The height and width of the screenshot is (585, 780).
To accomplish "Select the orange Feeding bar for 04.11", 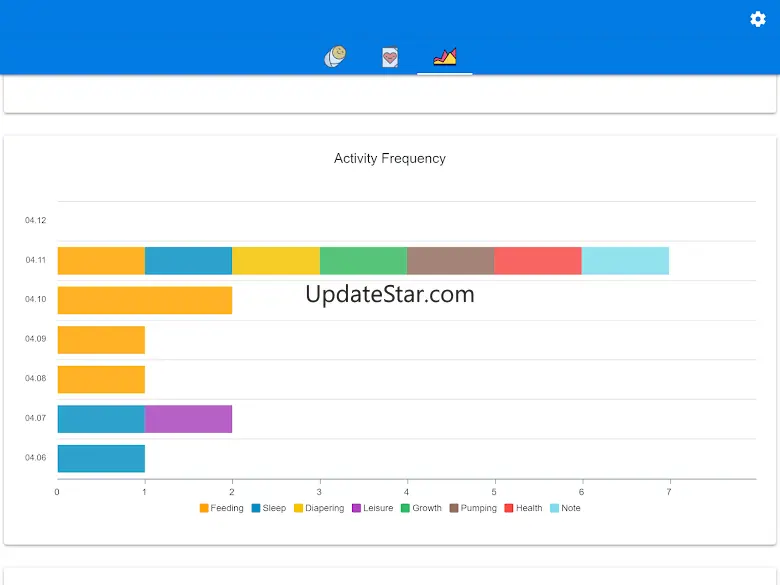I will [101, 261].
